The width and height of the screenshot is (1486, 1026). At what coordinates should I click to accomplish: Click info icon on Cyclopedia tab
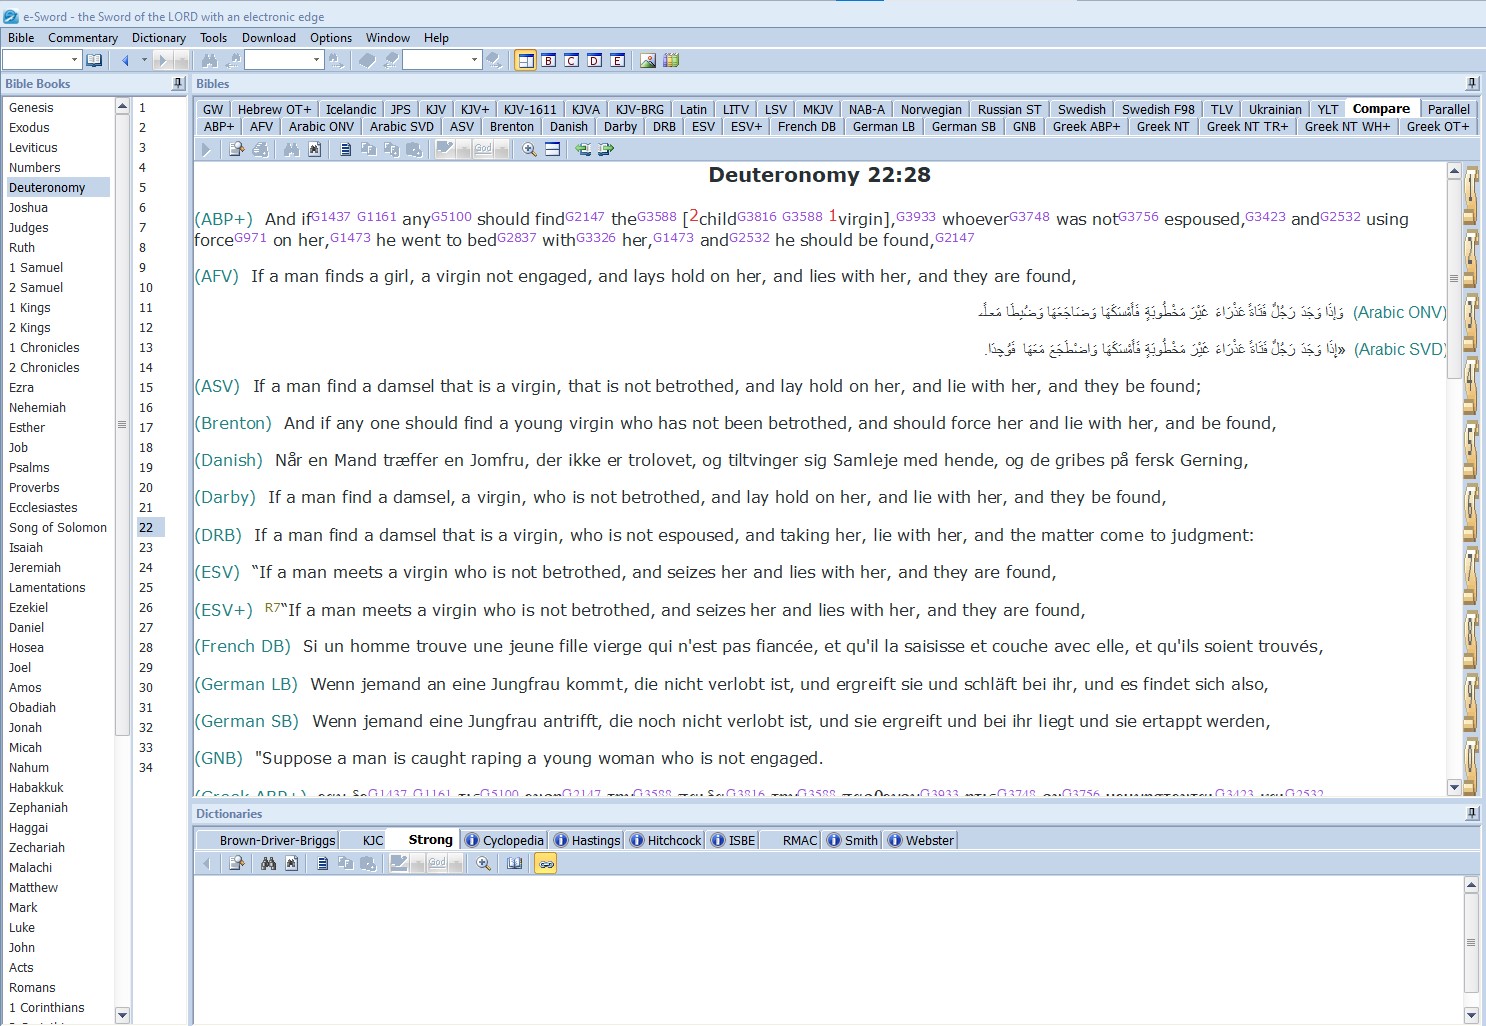coord(473,840)
